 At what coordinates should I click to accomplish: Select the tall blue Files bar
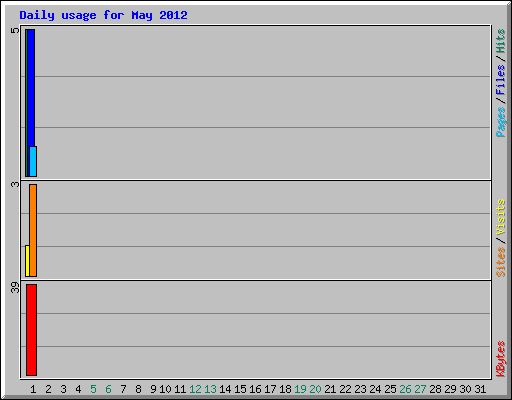click(x=31, y=88)
